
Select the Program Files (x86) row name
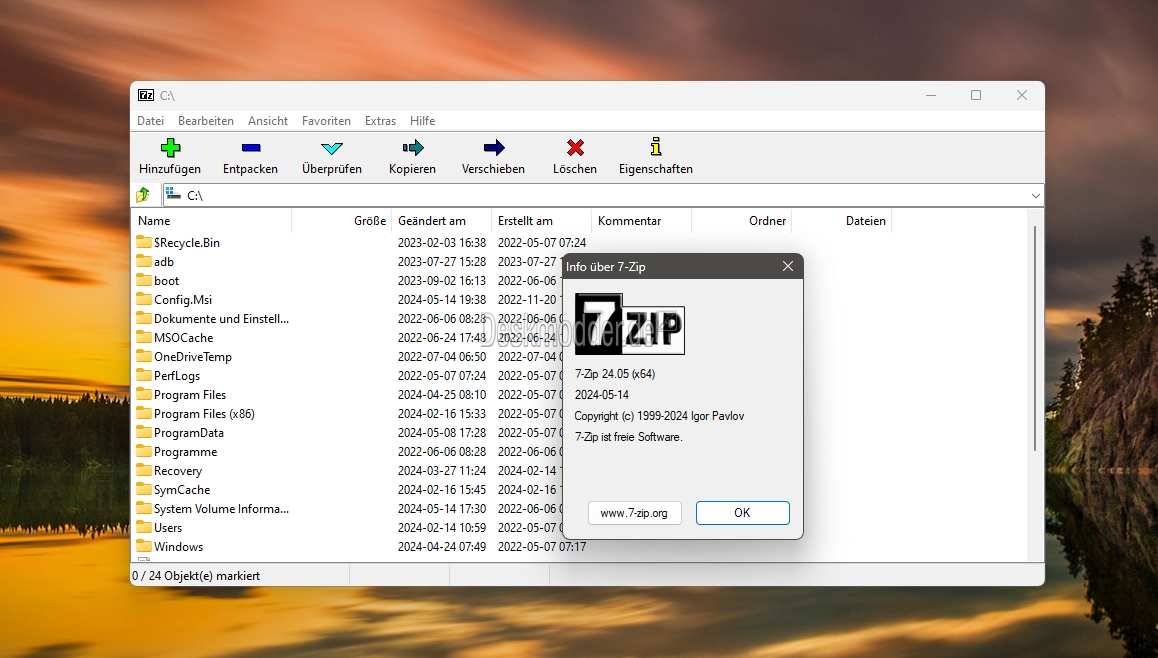point(204,414)
